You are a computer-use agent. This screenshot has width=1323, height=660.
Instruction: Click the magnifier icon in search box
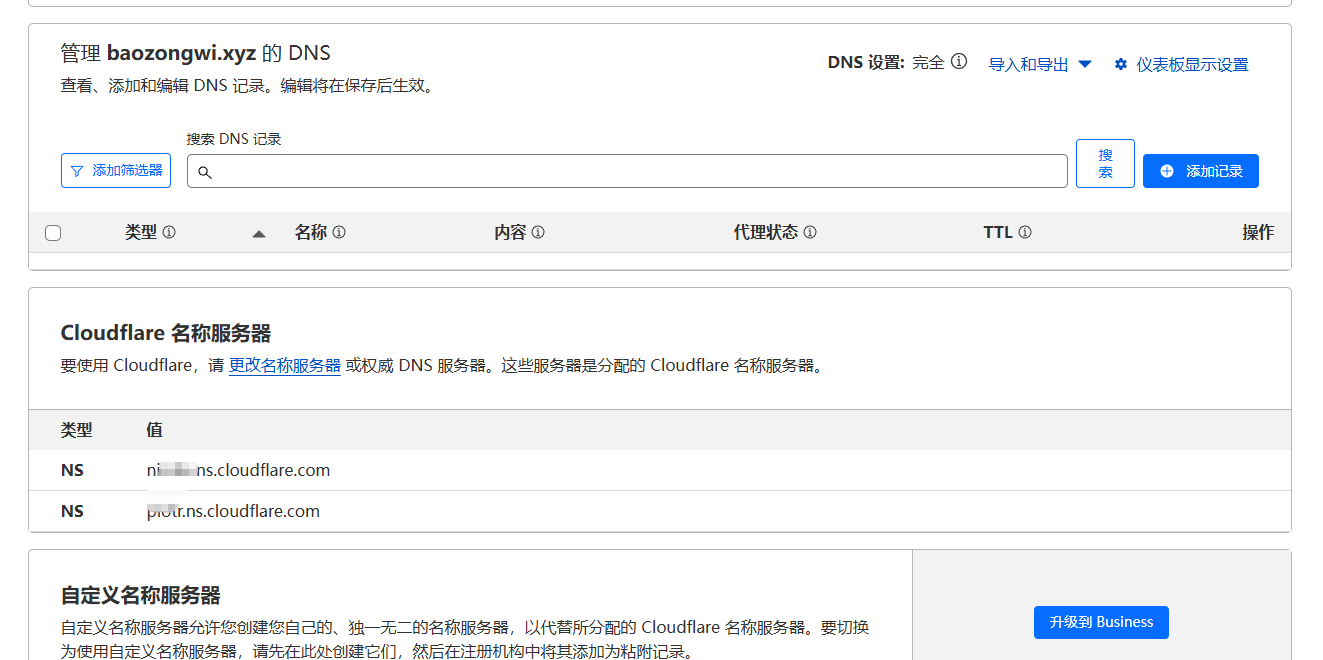205,172
